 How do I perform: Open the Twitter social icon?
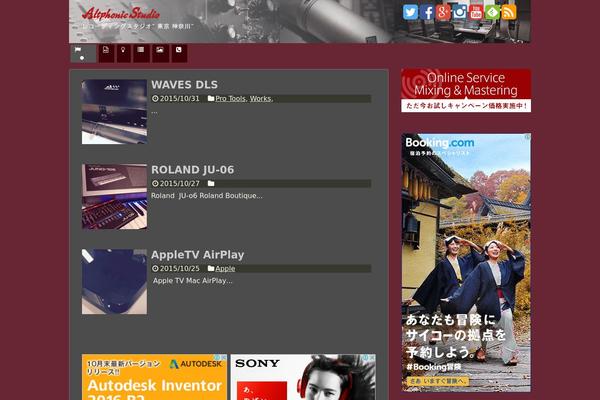pos(410,12)
